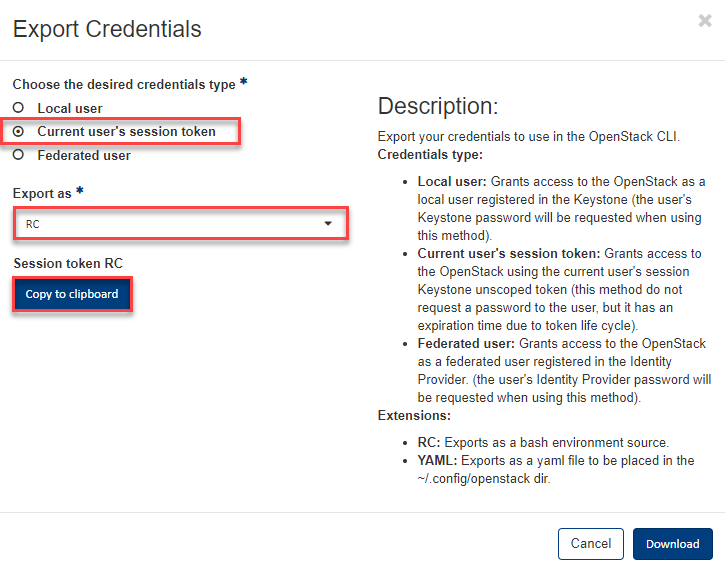
Task: Click the Export as dropdown arrow
Action: pyautogui.click(x=328, y=224)
